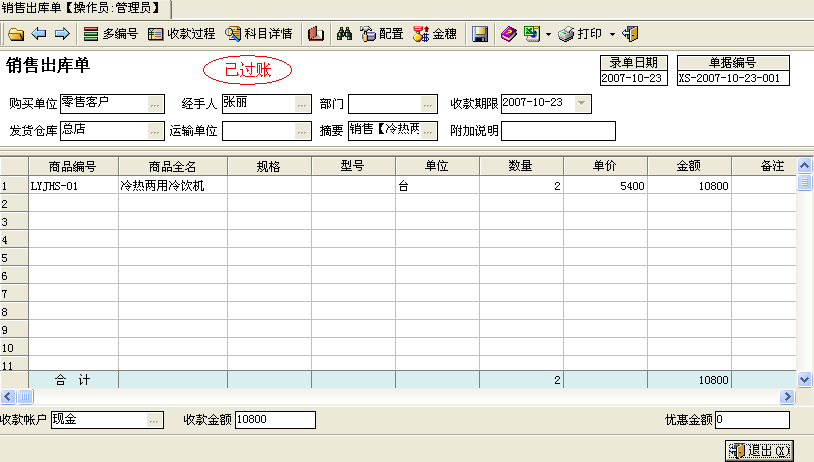The width and height of the screenshot is (814, 462).
Task: Expand the 收款期限 date dropdown
Action: [x=582, y=103]
